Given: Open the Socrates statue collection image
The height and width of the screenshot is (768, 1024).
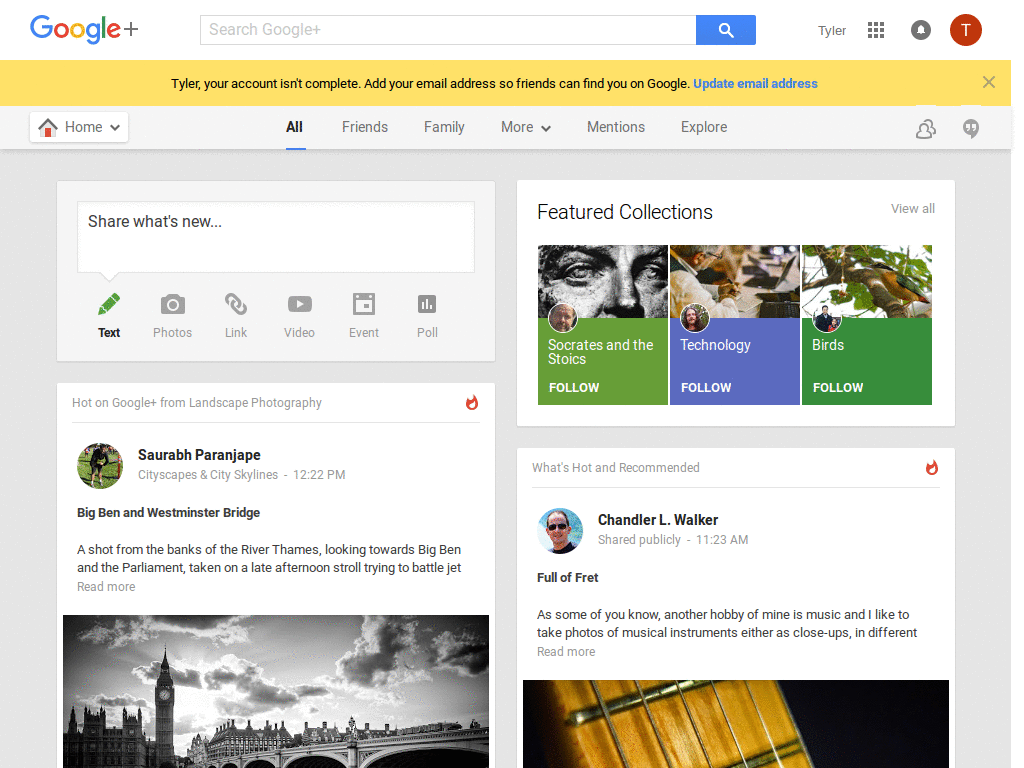Looking at the screenshot, I should coord(603,281).
